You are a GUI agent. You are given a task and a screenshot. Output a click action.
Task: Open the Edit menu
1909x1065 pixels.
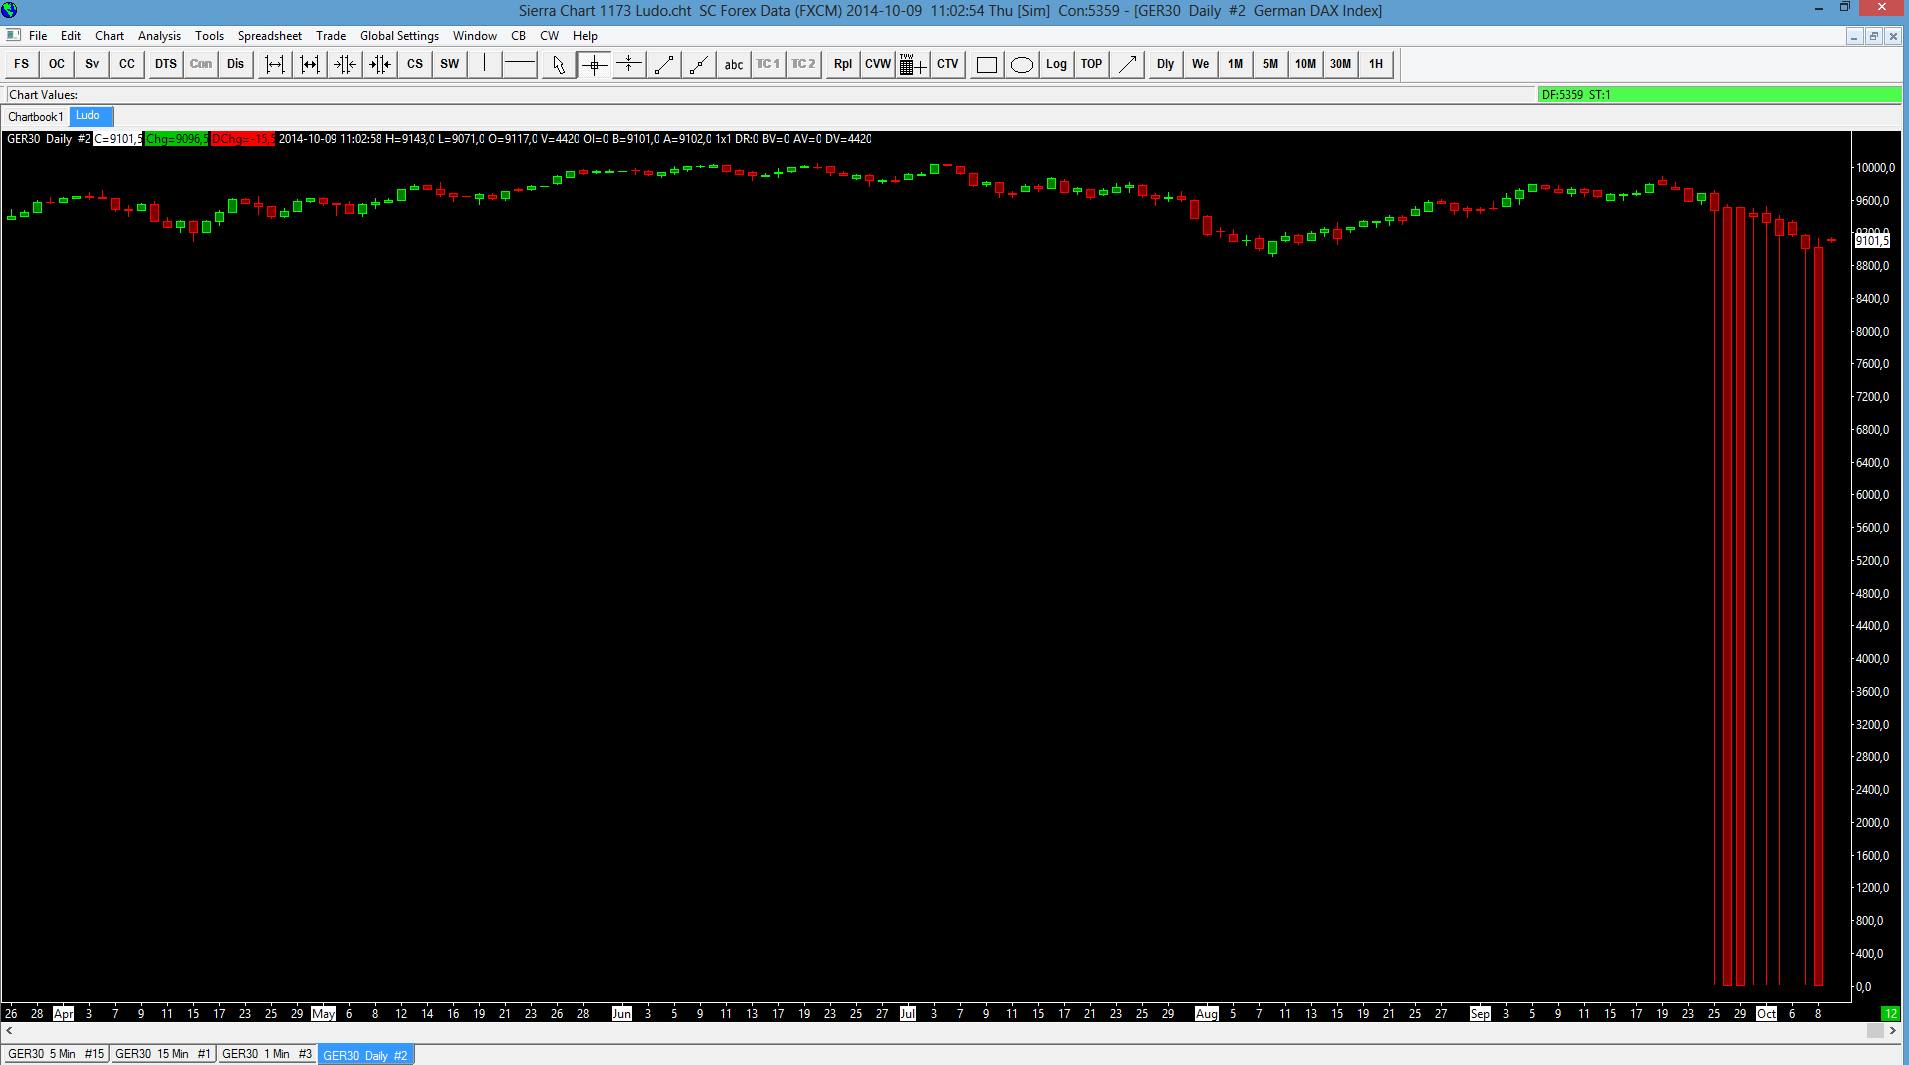(71, 36)
